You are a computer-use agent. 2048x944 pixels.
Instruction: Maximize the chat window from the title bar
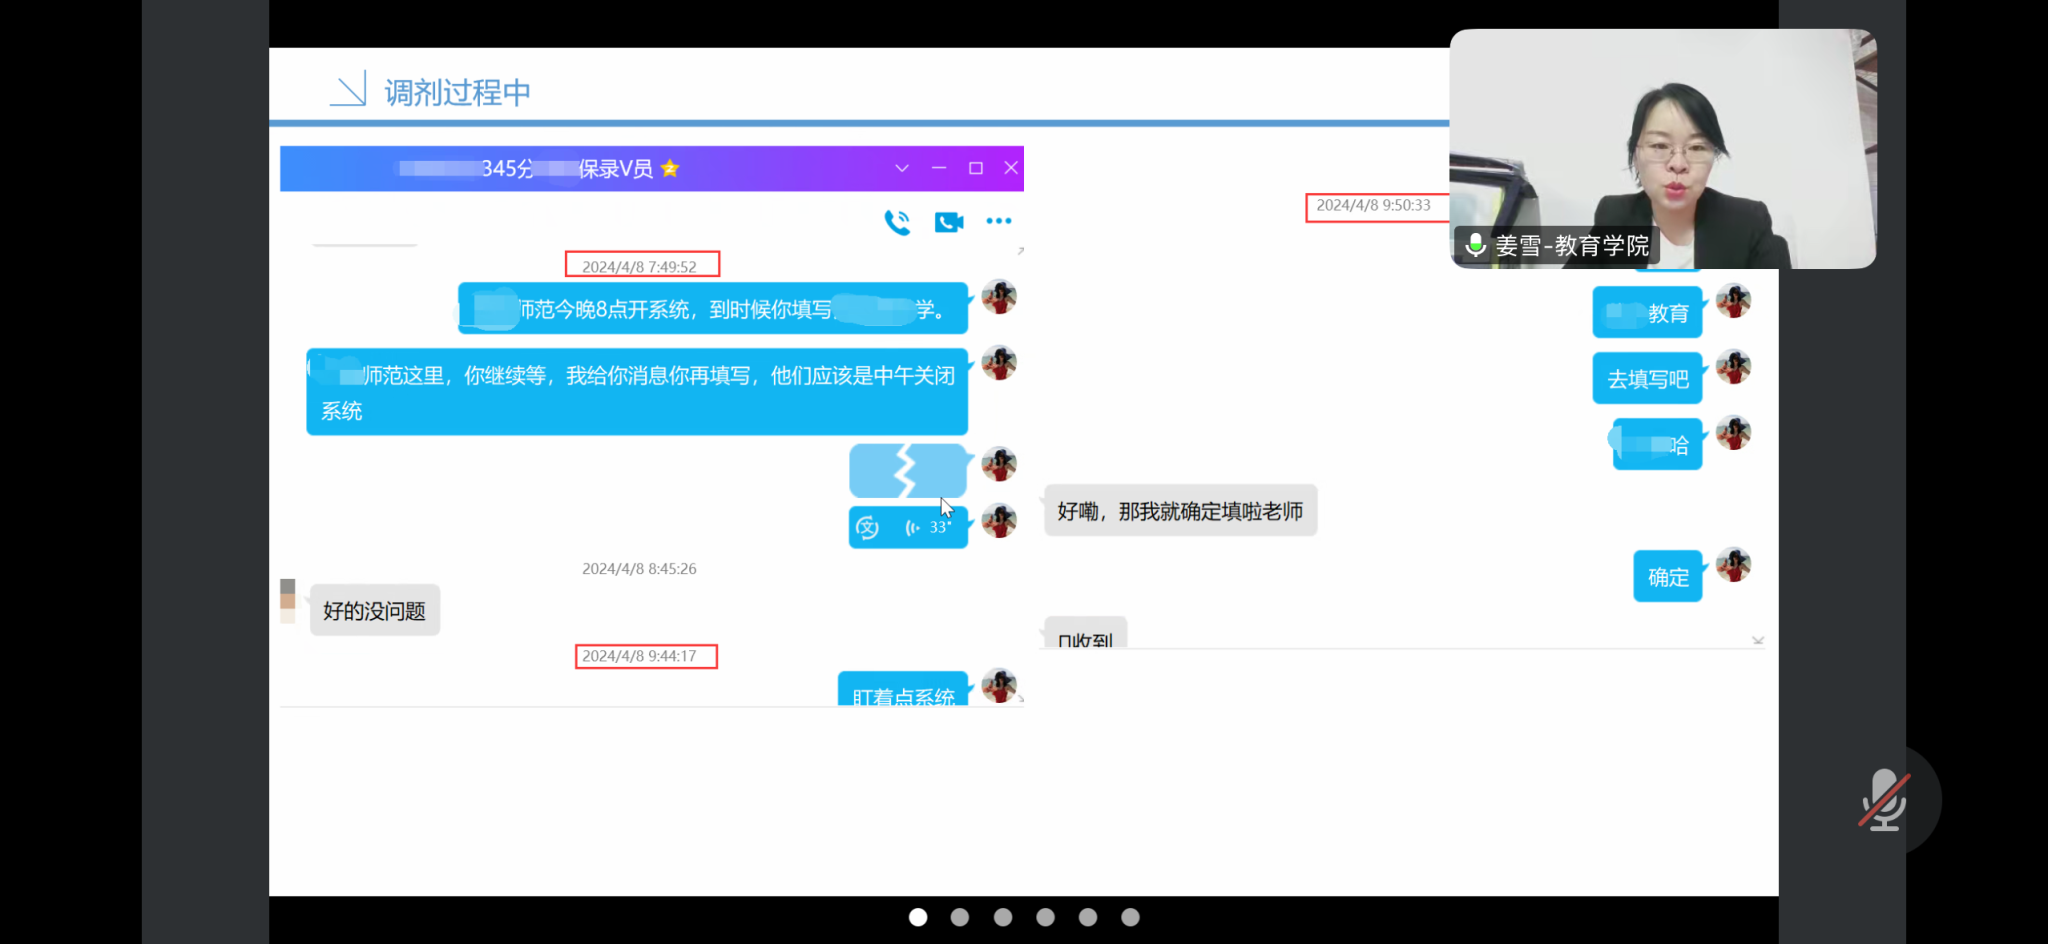point(975,168)
